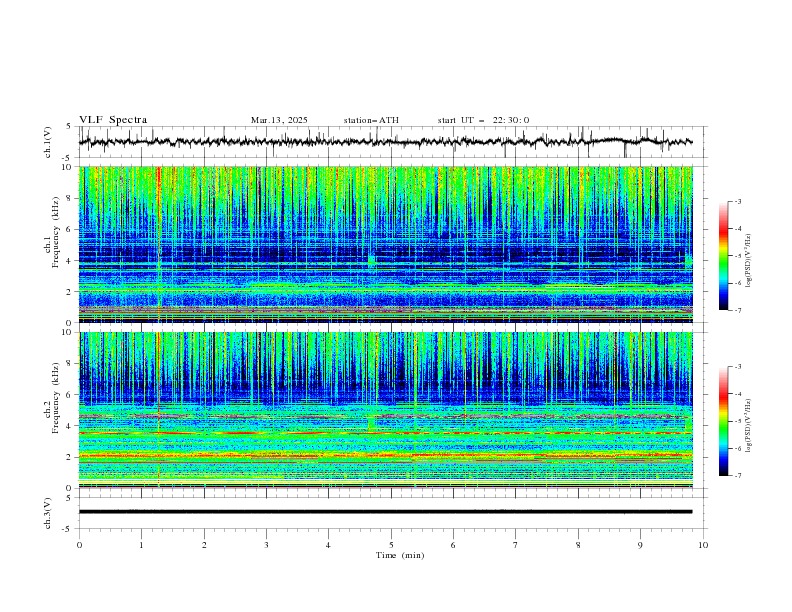Click the "ch.1(V)" waveform axis label
792x612 pixels.
click(x=48, y=142)
